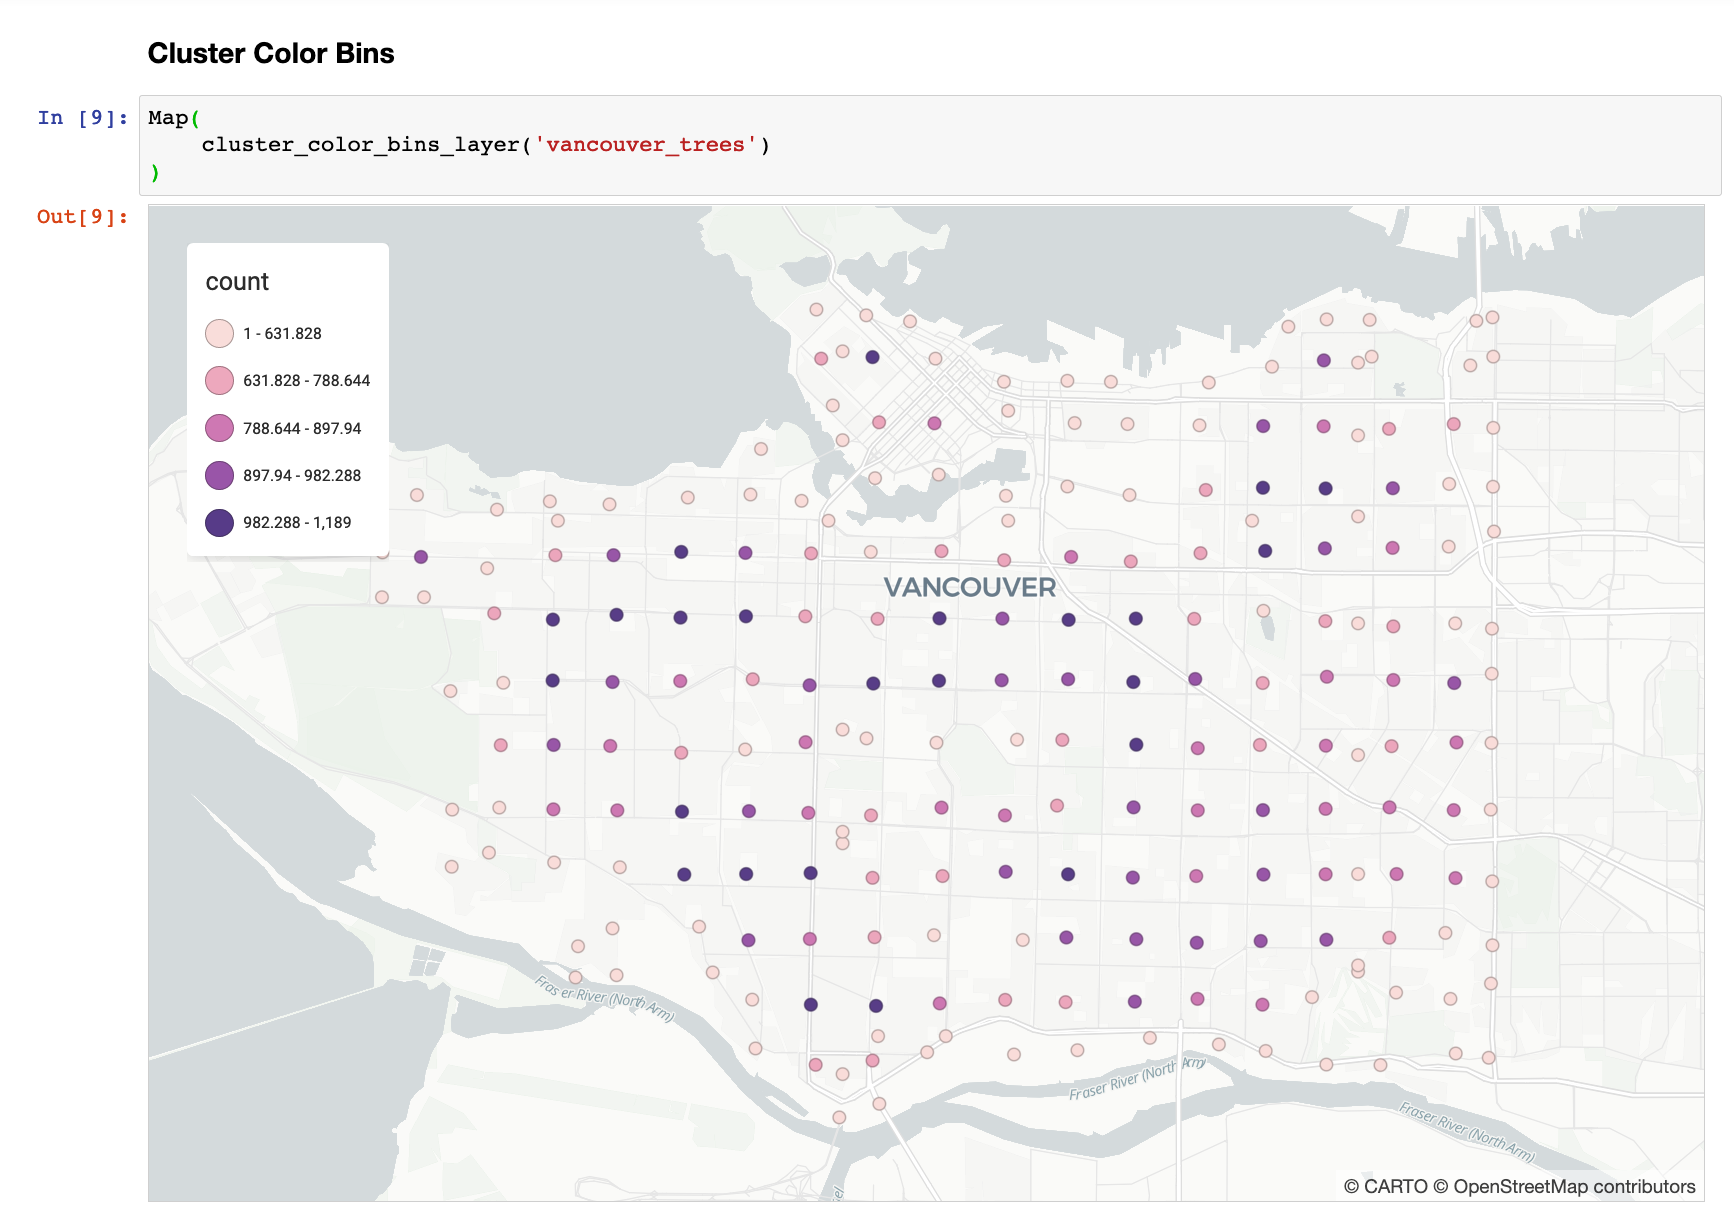
Task: Select the magenta legend circle for 788.644 - 897.94
Action: (x=219, y=427)
